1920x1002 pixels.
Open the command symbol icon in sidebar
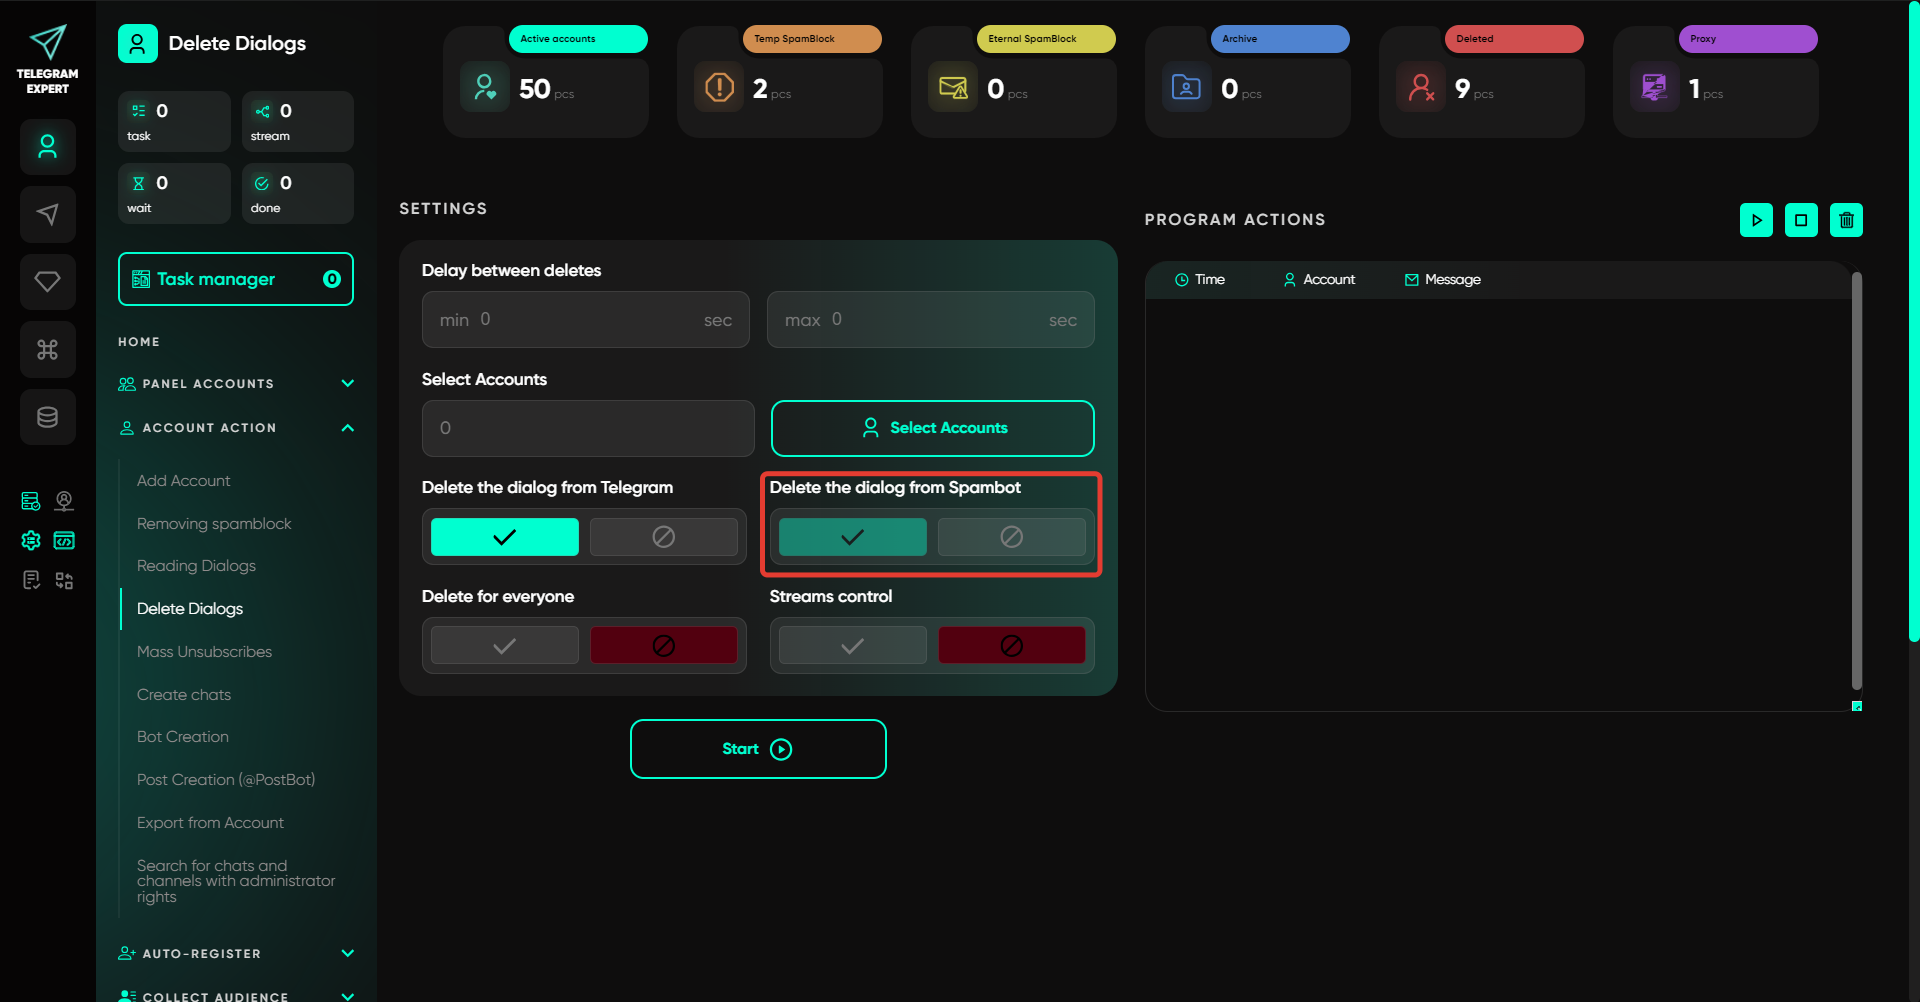pos(47,349)
